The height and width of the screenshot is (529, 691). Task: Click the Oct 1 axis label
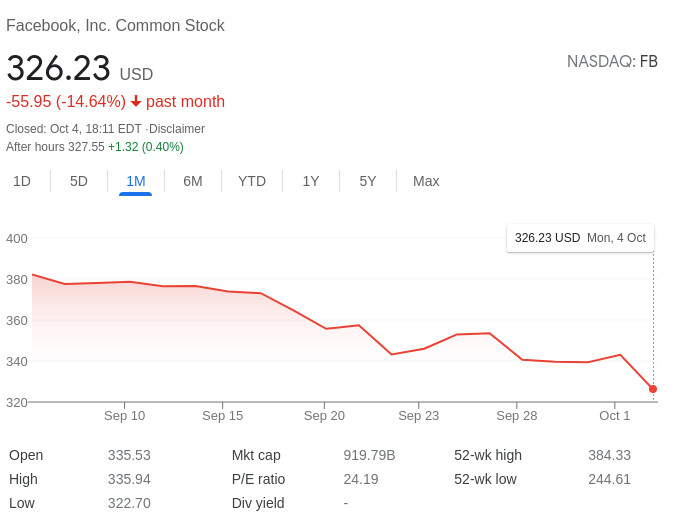tap(615, 416)
